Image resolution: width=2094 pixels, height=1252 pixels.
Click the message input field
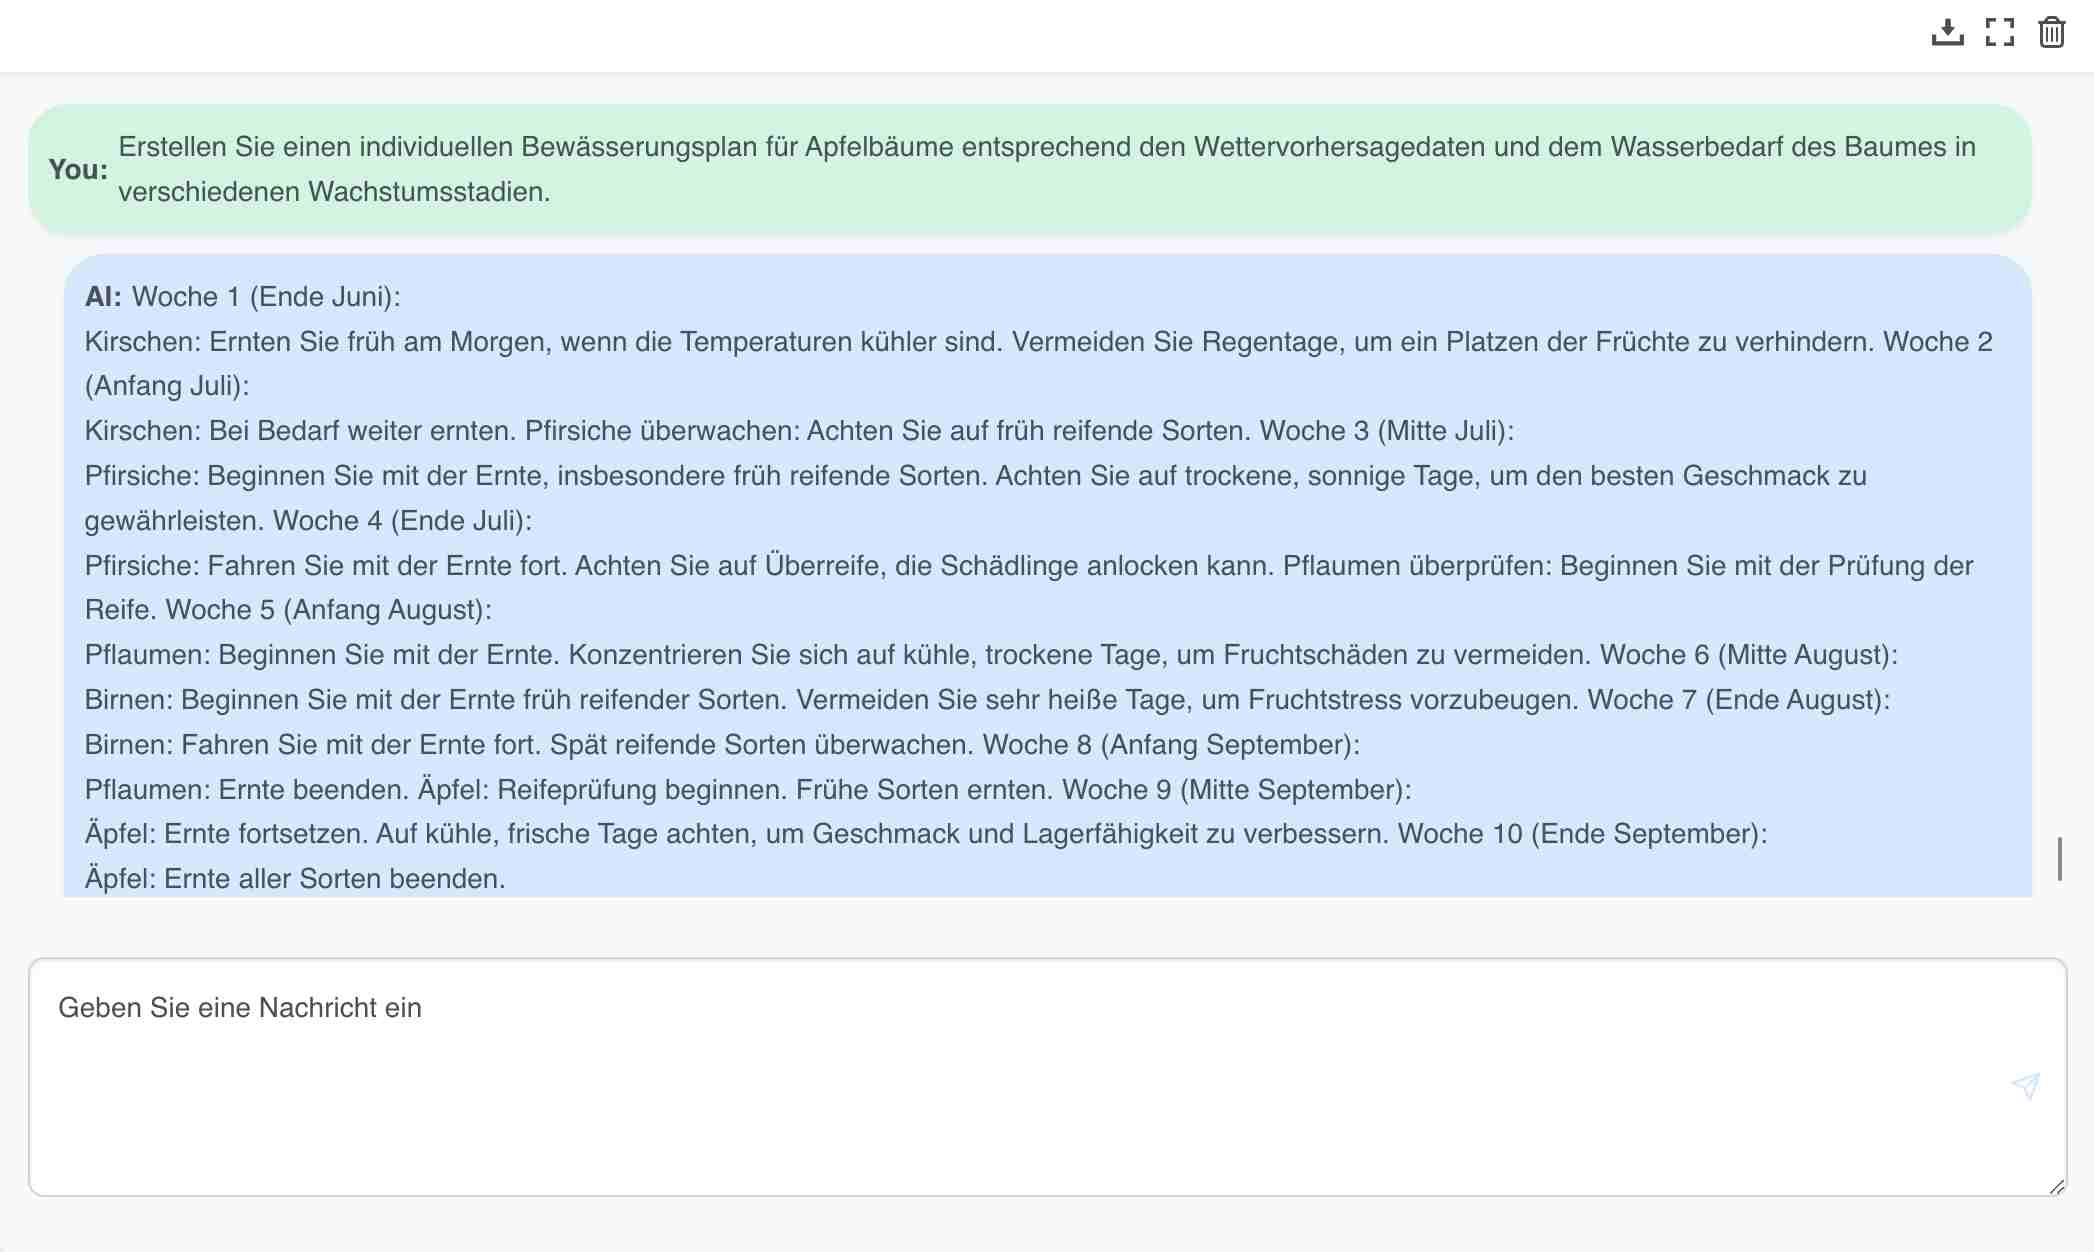[1047, 1077]
